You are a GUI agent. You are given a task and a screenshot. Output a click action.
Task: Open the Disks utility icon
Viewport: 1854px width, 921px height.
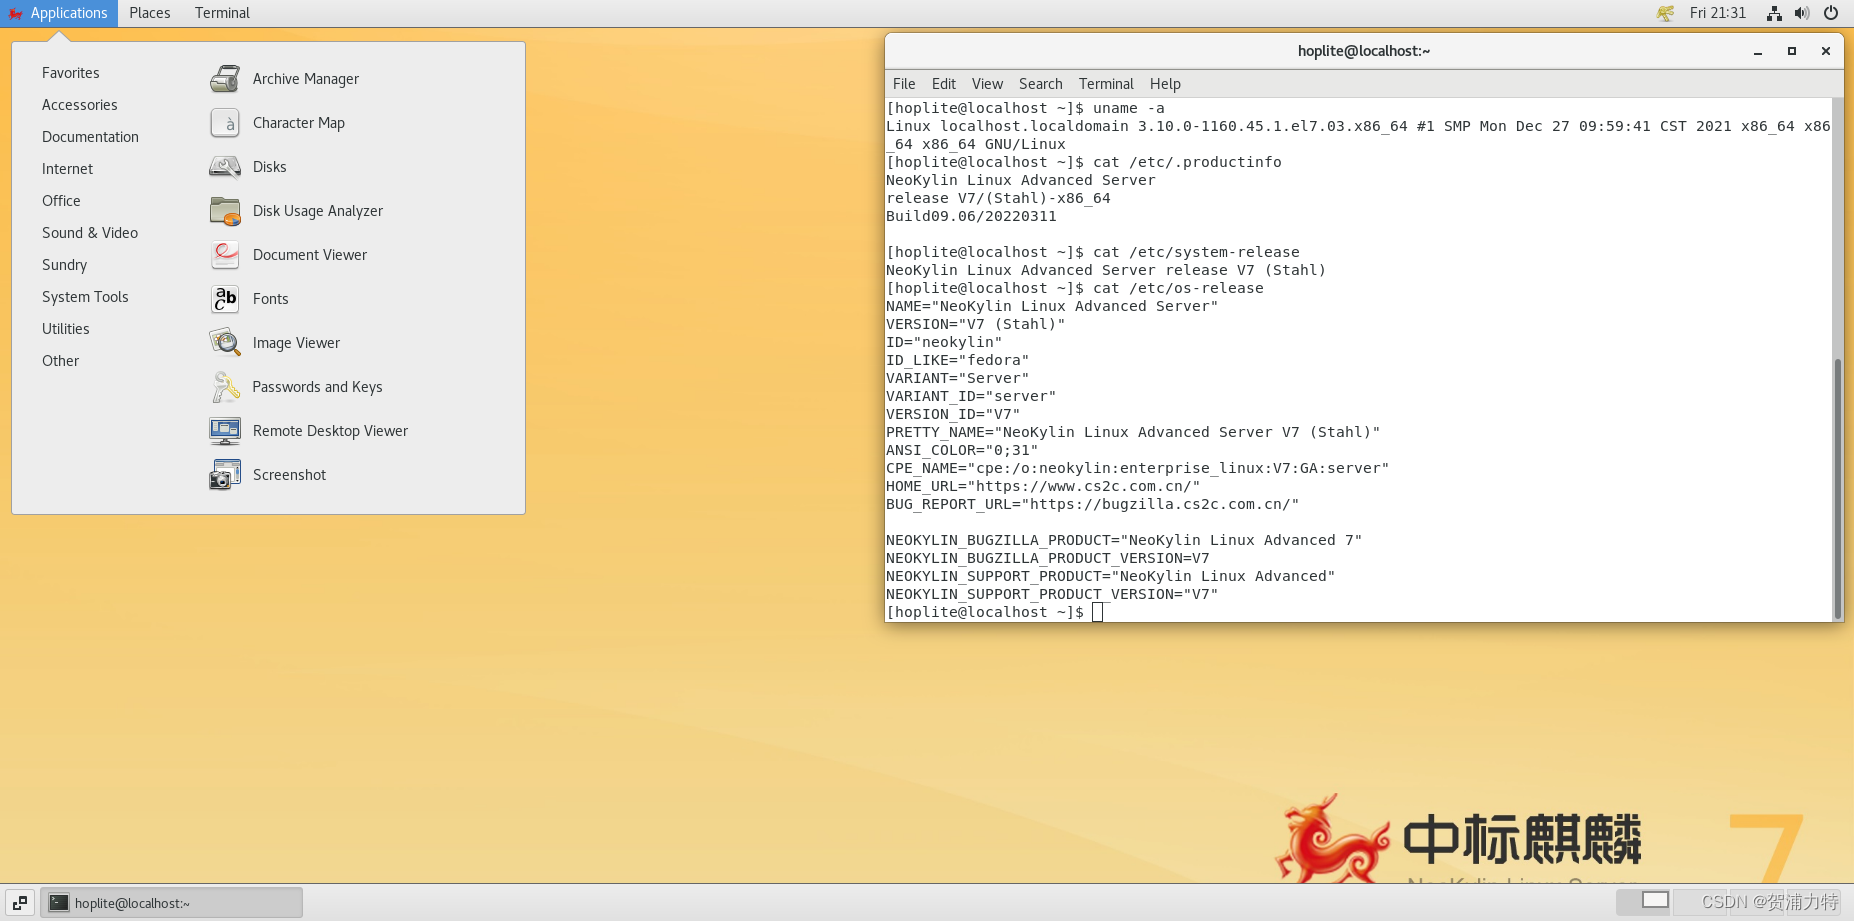click(x=225, y=167)
